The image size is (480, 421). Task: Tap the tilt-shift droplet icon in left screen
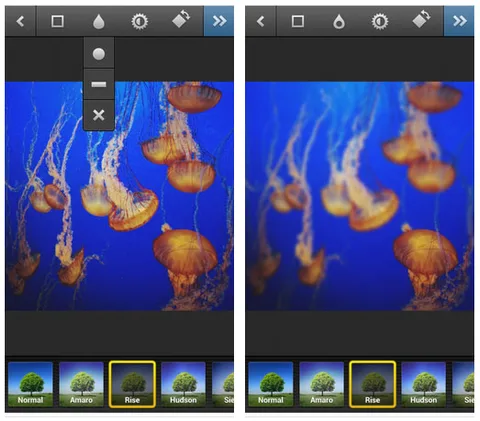99,22
